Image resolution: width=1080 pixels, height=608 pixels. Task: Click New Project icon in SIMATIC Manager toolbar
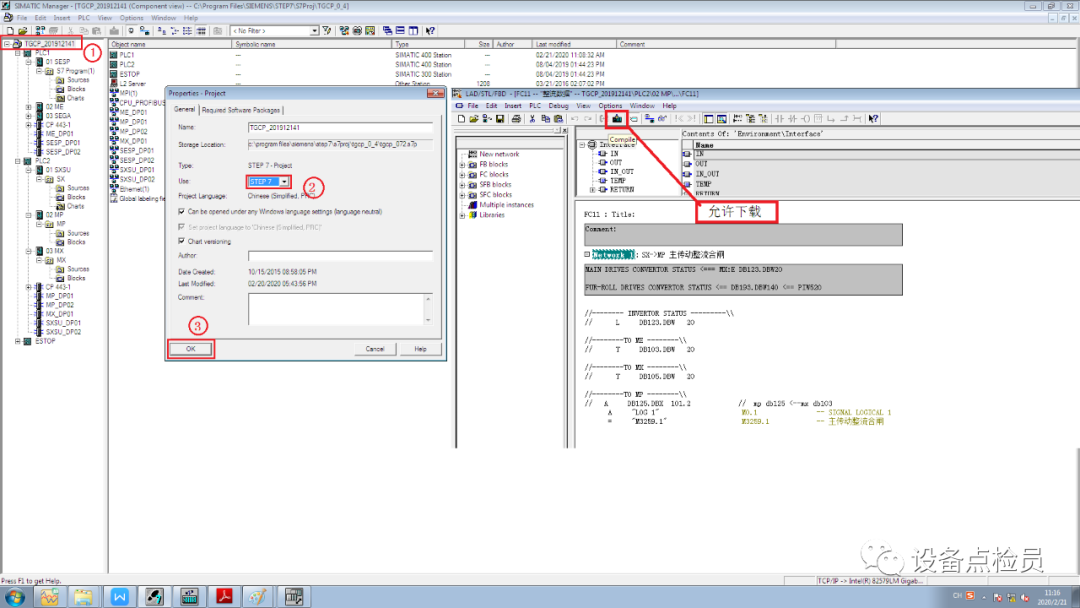pyautogui.click(x=10, y=31)
